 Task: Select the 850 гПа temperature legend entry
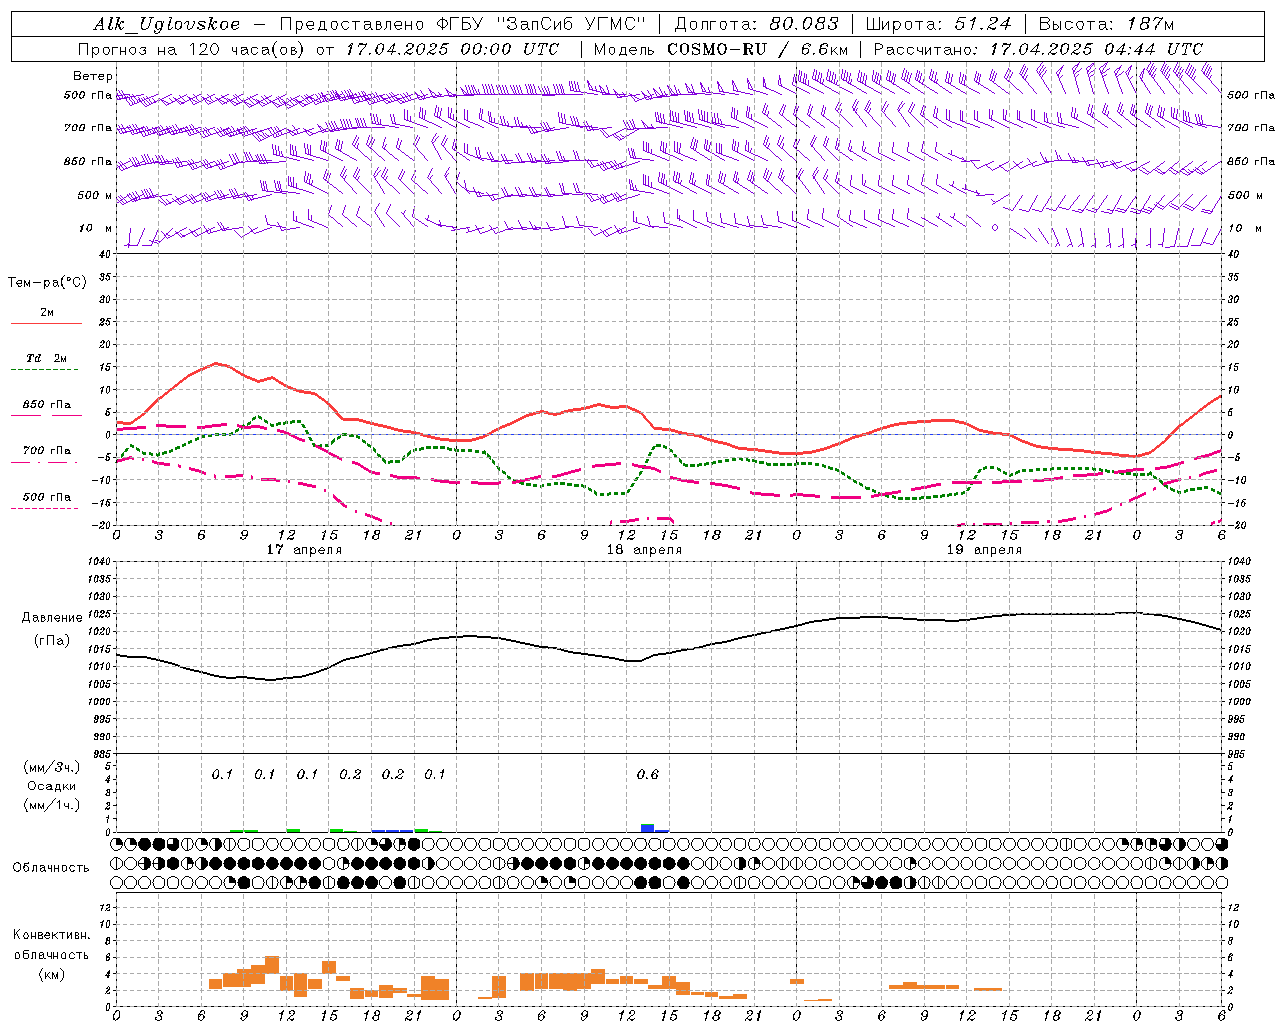(x=46, y=405)
